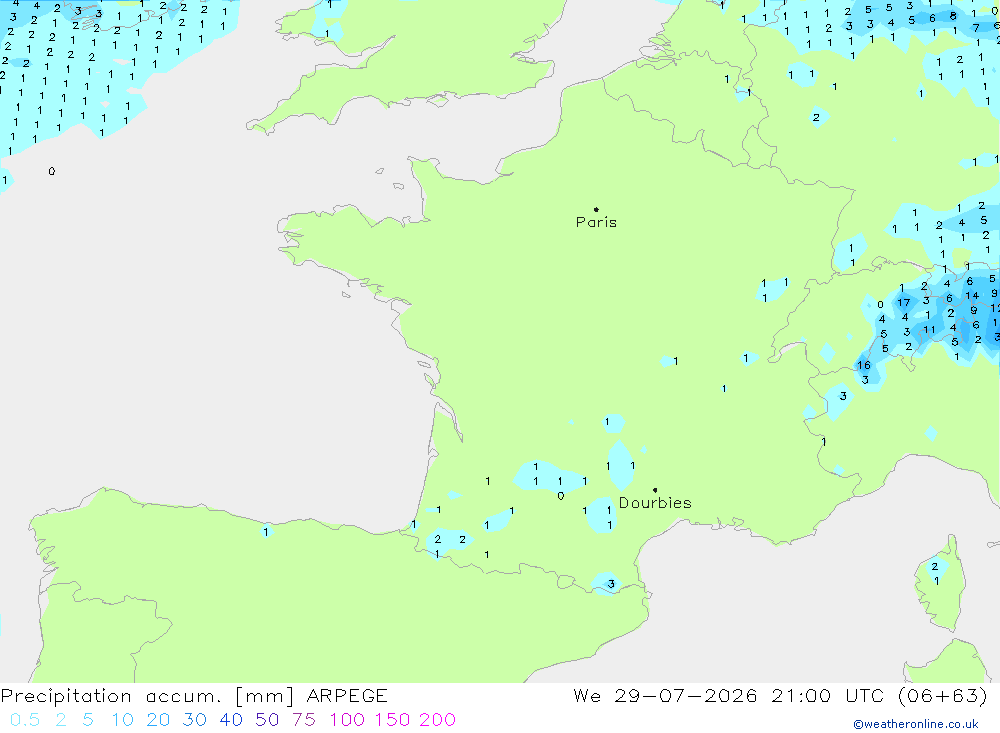Click the Dourbies location dot marker

point(655,490)
